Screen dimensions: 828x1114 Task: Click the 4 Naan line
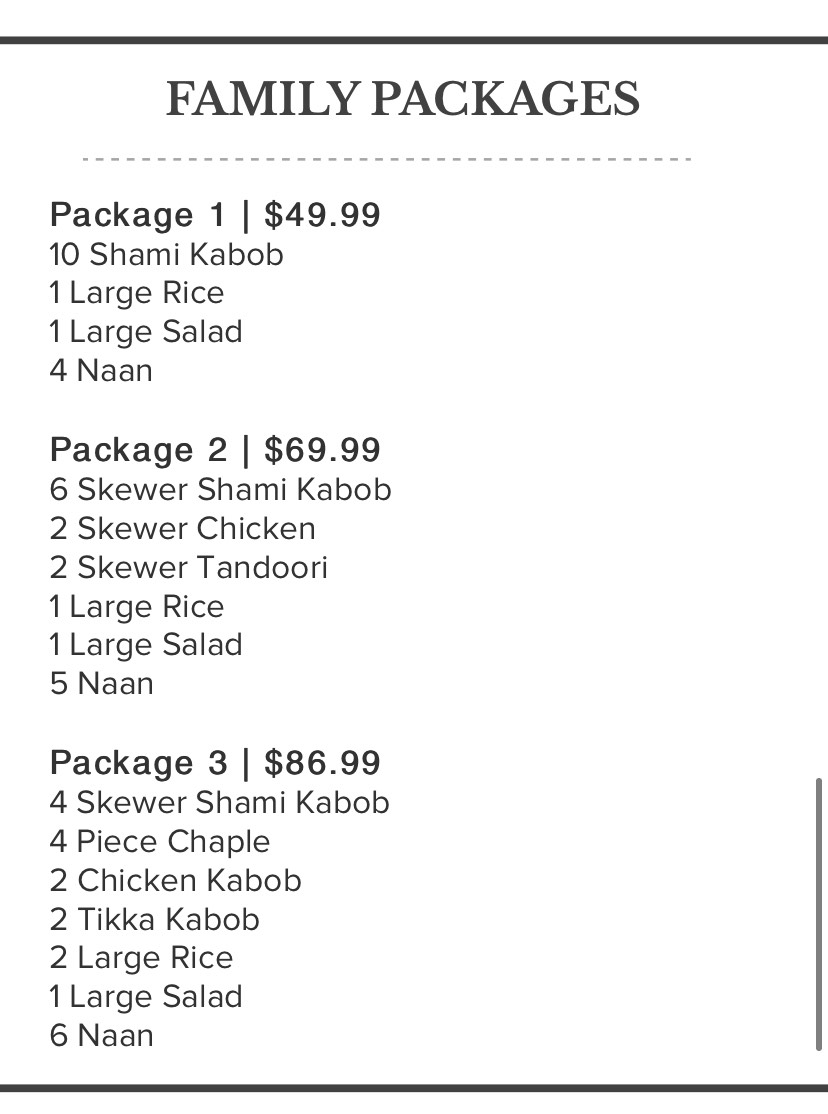[x=101, y=371]
